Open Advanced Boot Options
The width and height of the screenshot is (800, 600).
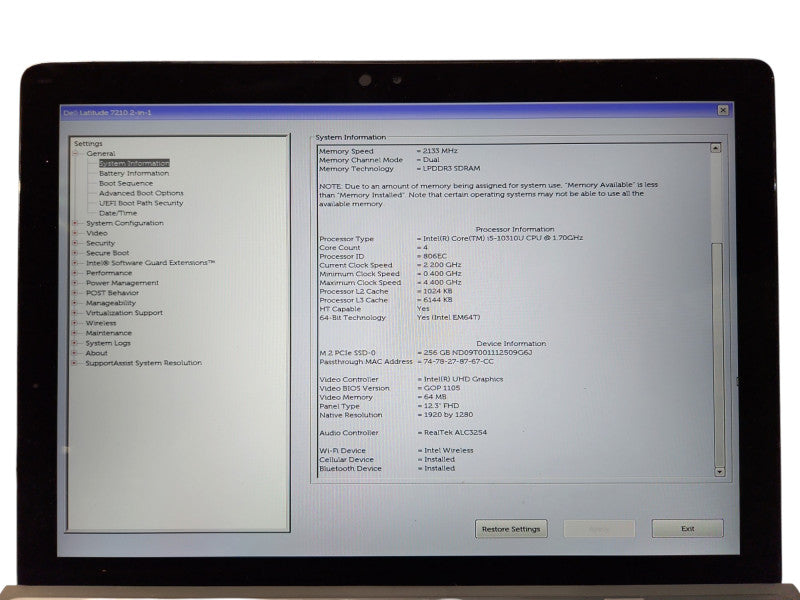(141, 193)
